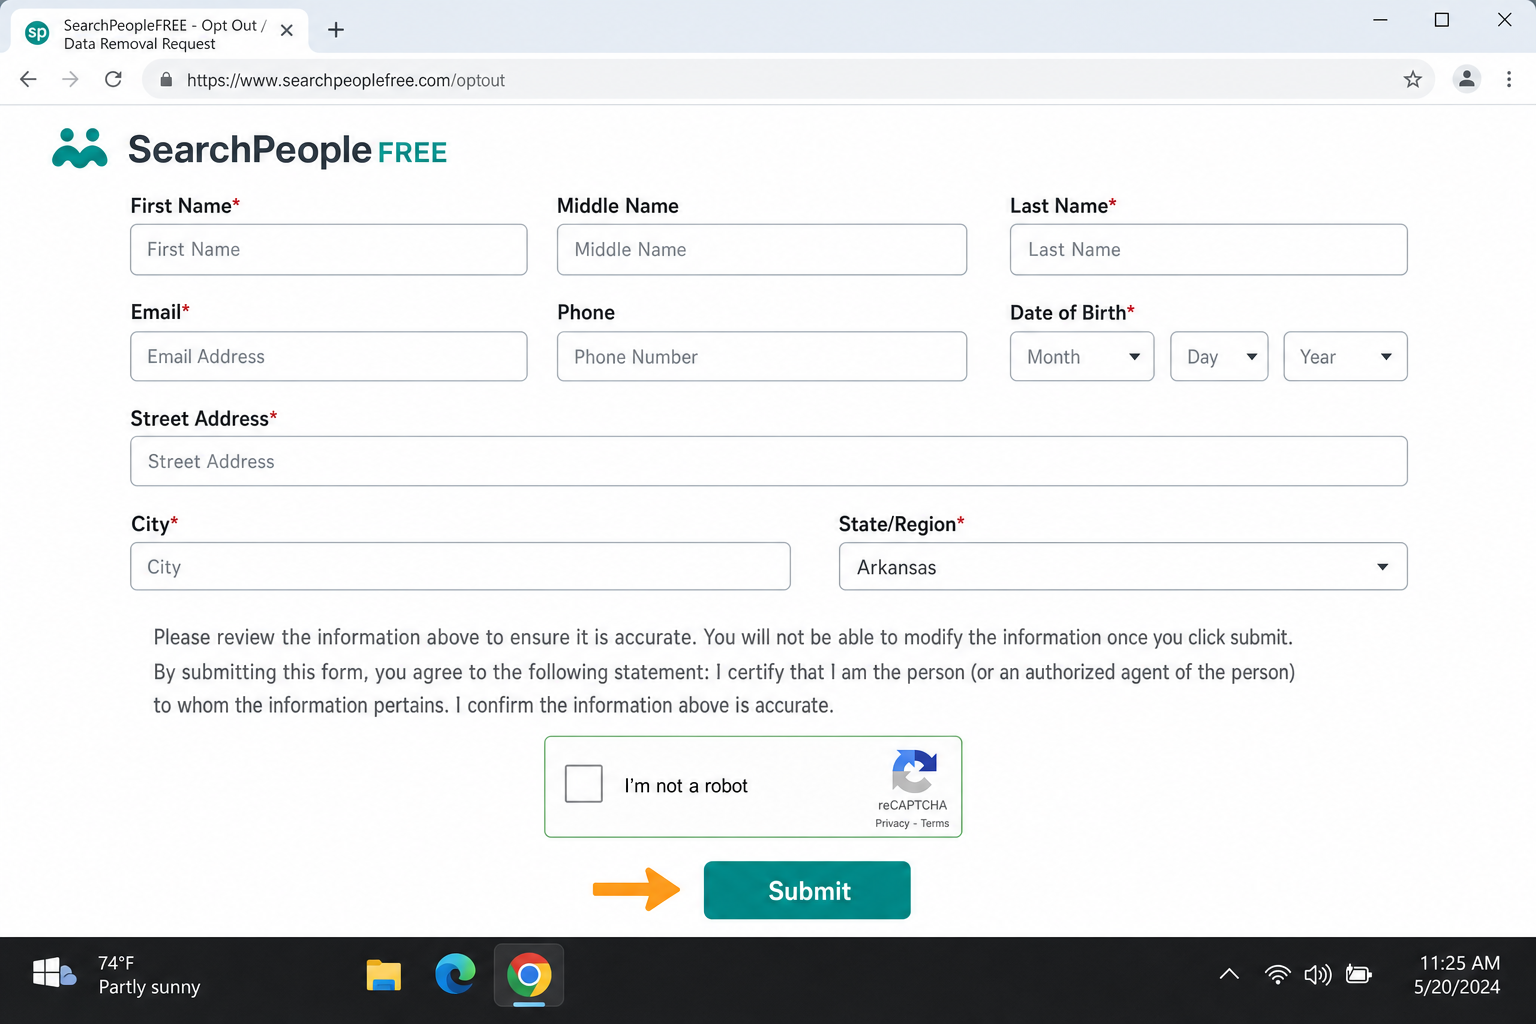
Task: Open the Chrome profile avatar icon
Action: 1466,79
